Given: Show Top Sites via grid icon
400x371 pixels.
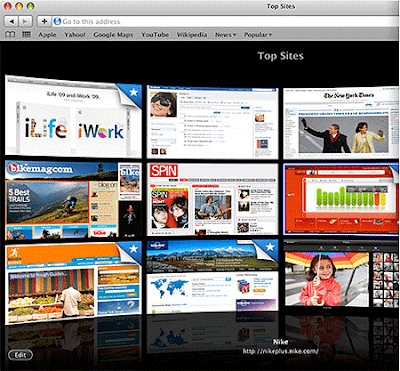Looking at the screenshot, I should pyautogui.click(x=26, y=34).
